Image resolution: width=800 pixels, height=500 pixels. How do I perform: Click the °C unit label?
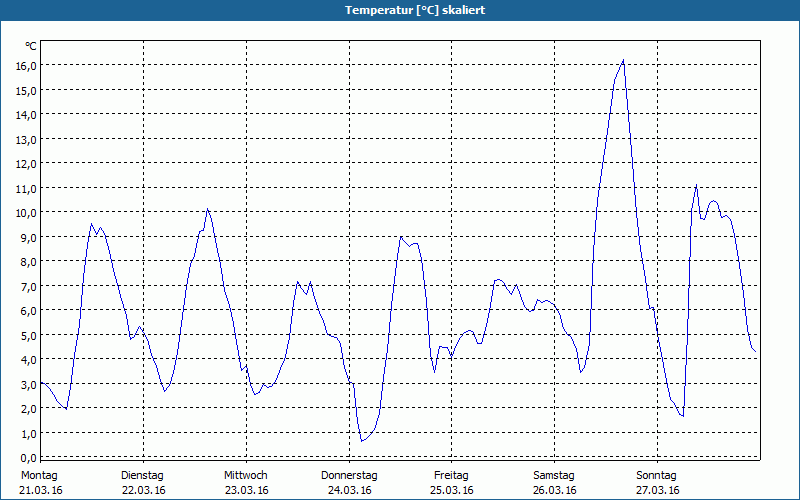(31, 46)
